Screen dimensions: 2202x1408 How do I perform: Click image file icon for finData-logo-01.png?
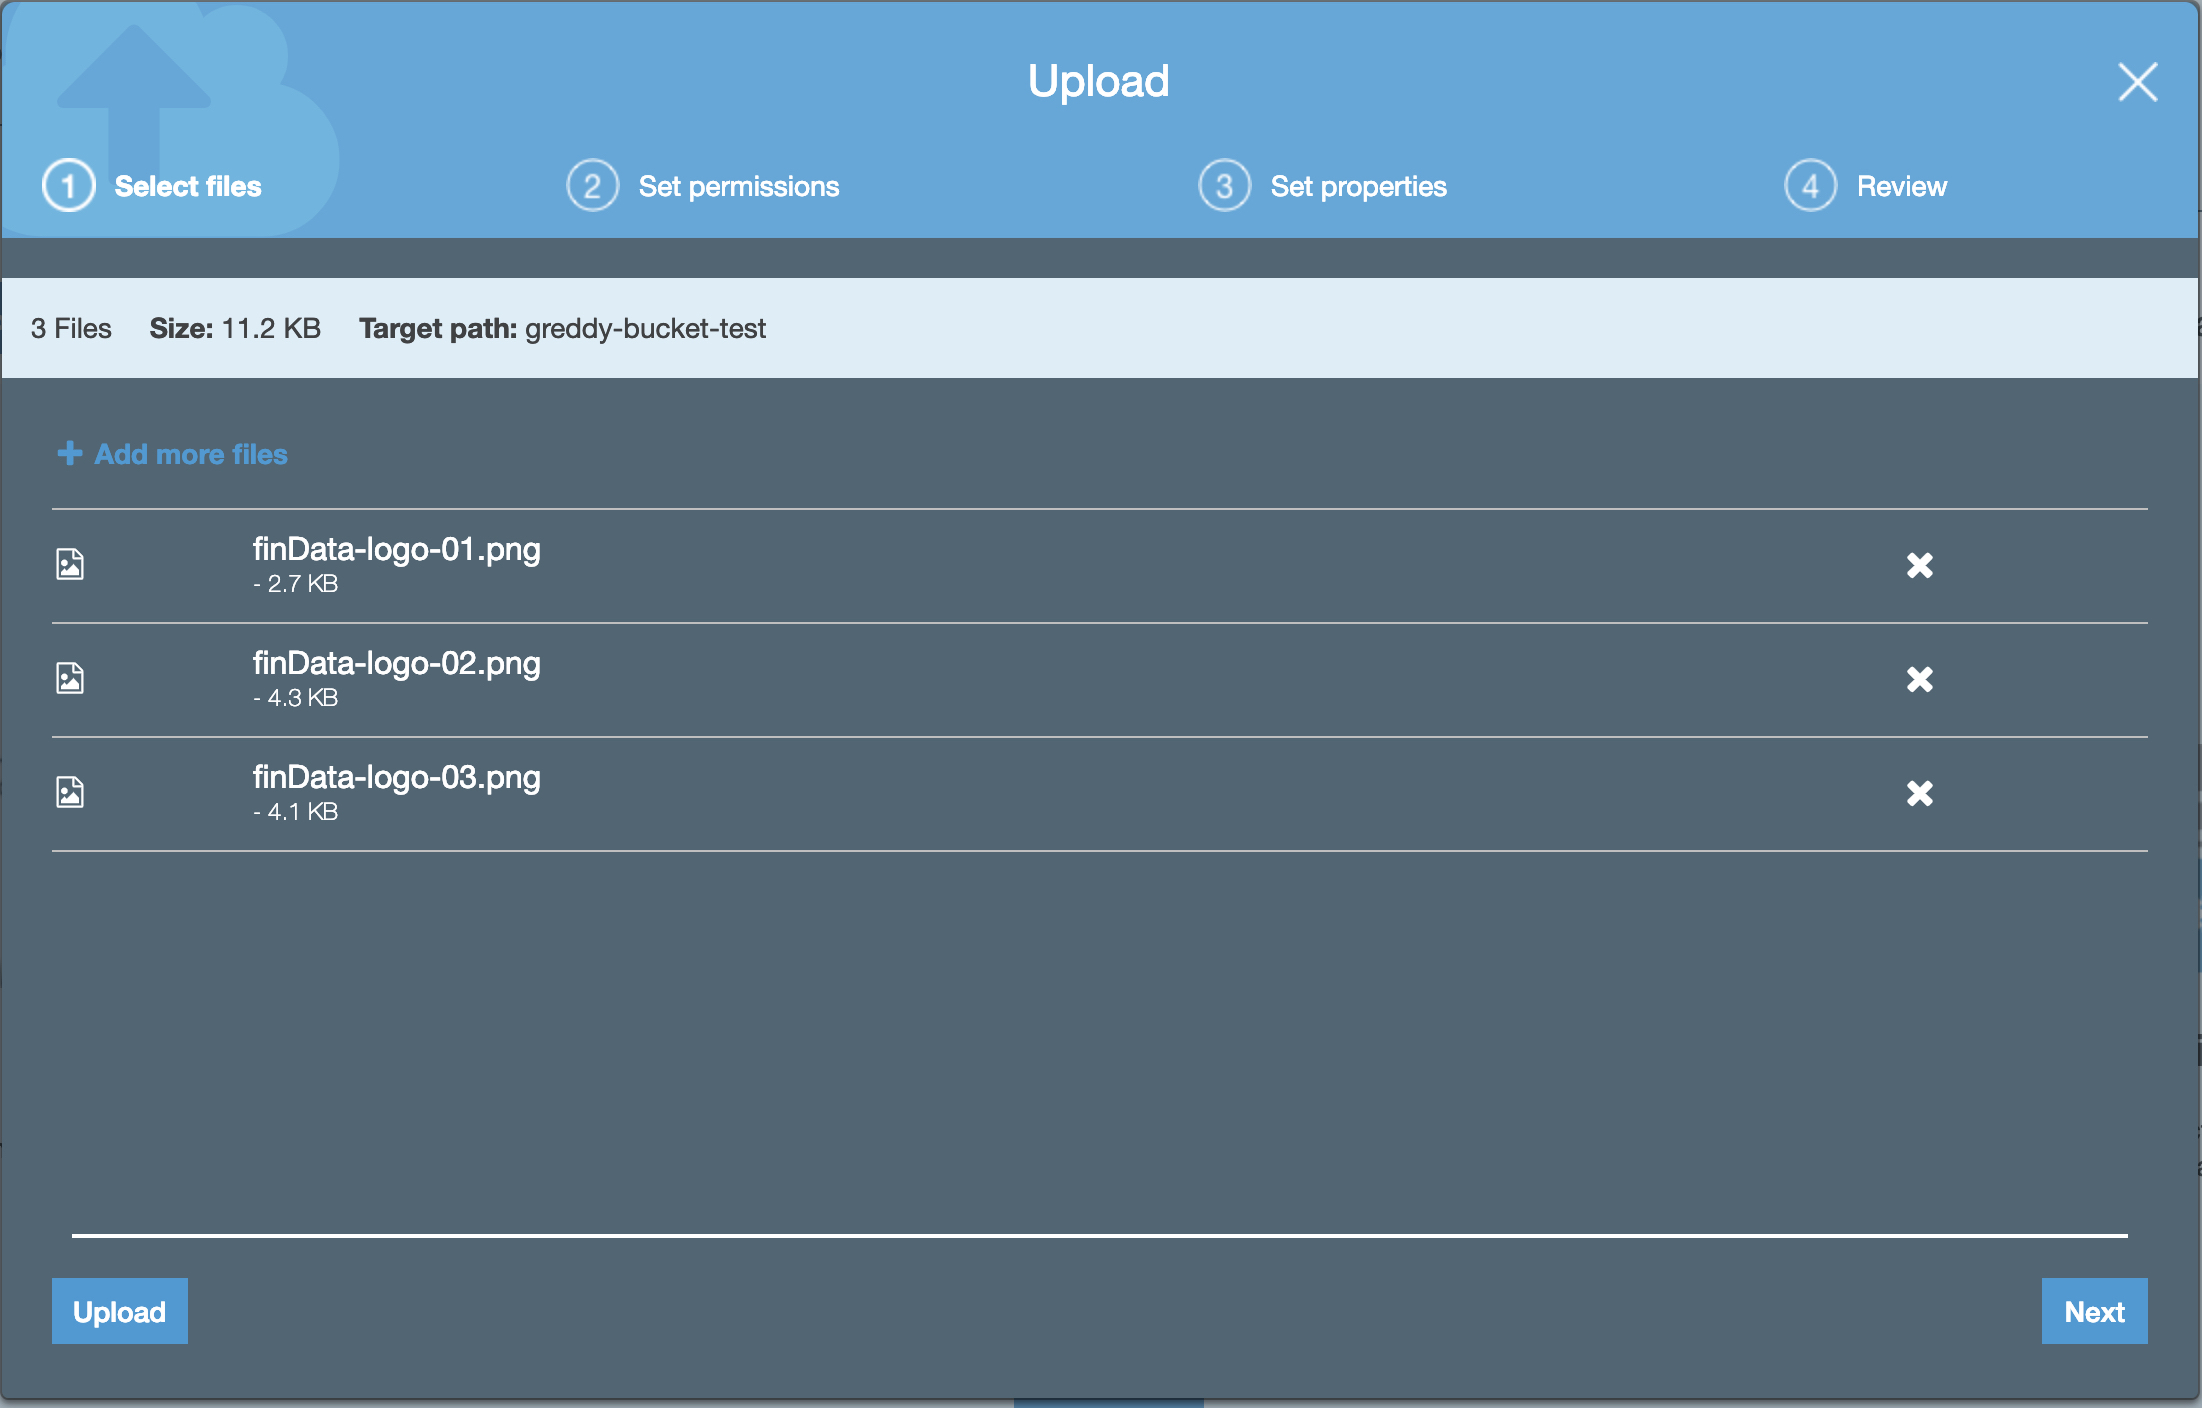70,565
